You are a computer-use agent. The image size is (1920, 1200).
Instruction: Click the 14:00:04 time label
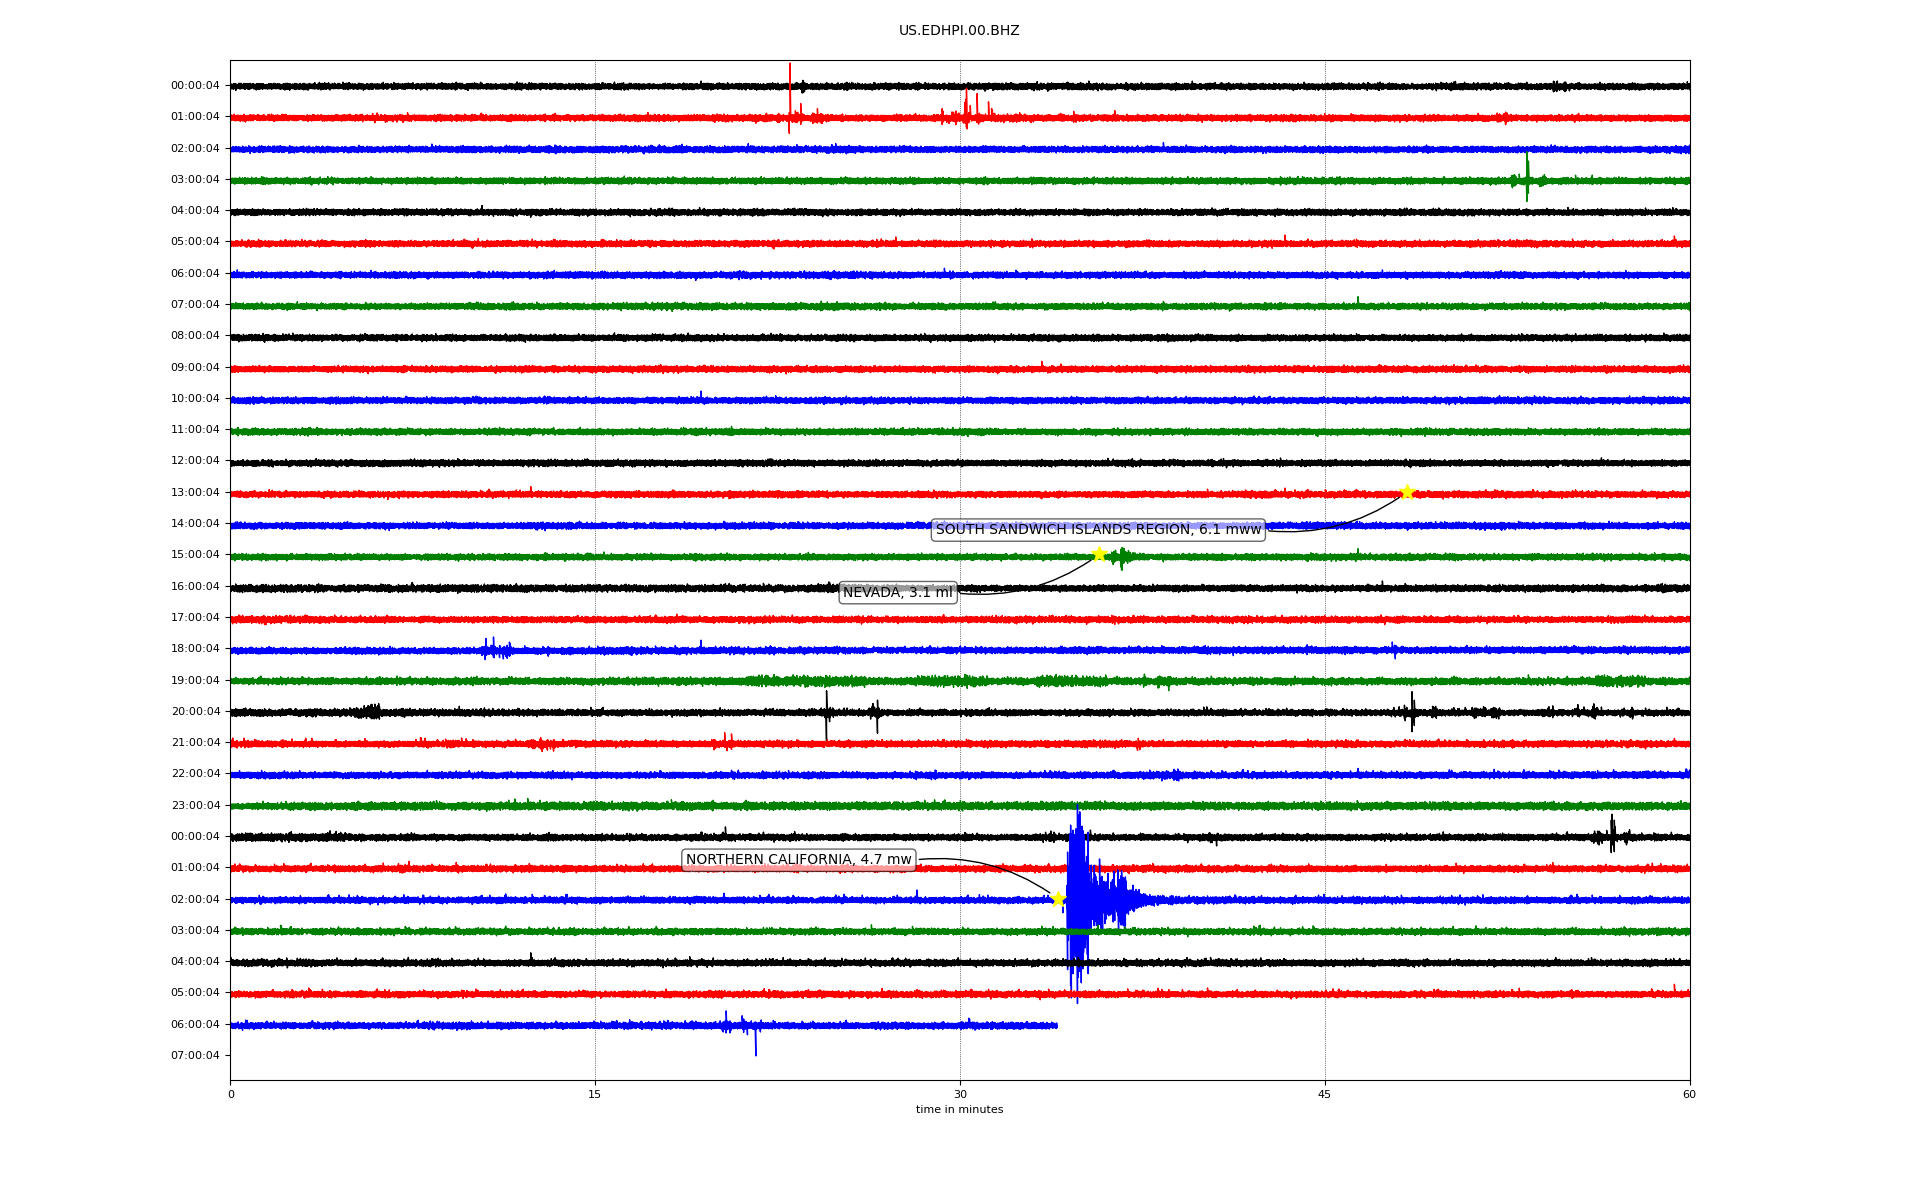[x=195, y=524]
